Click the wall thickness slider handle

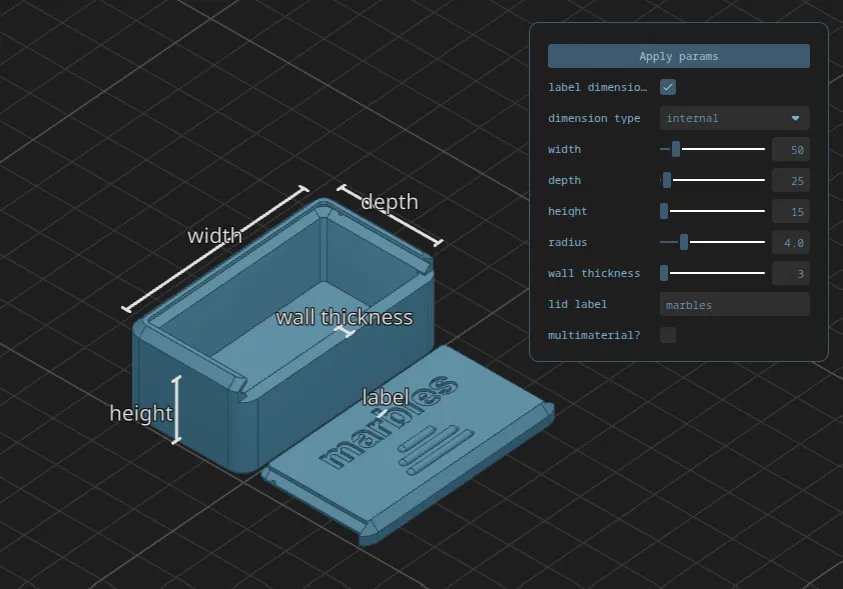click(x=664, y=273)
